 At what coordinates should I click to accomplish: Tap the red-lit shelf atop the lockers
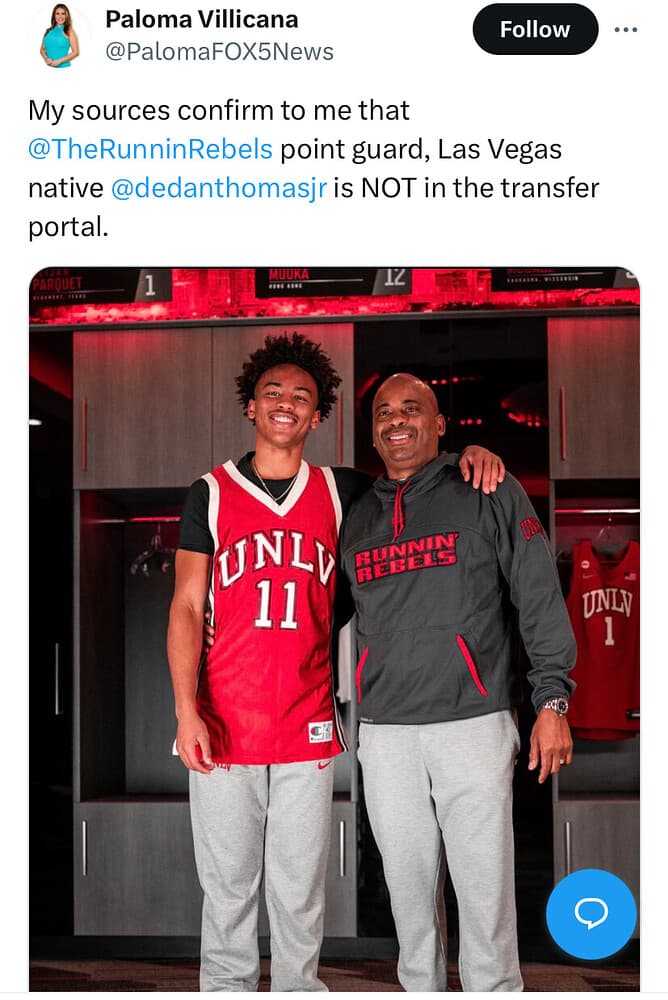click(x=334, y=309)
